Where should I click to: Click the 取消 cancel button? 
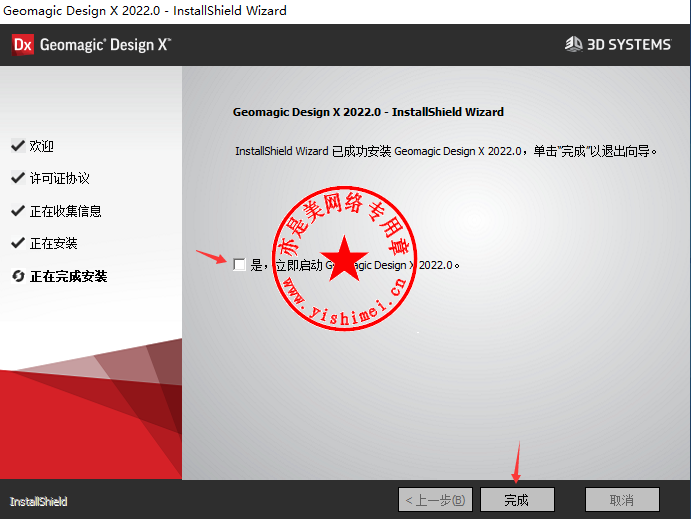tap(622, 500)
